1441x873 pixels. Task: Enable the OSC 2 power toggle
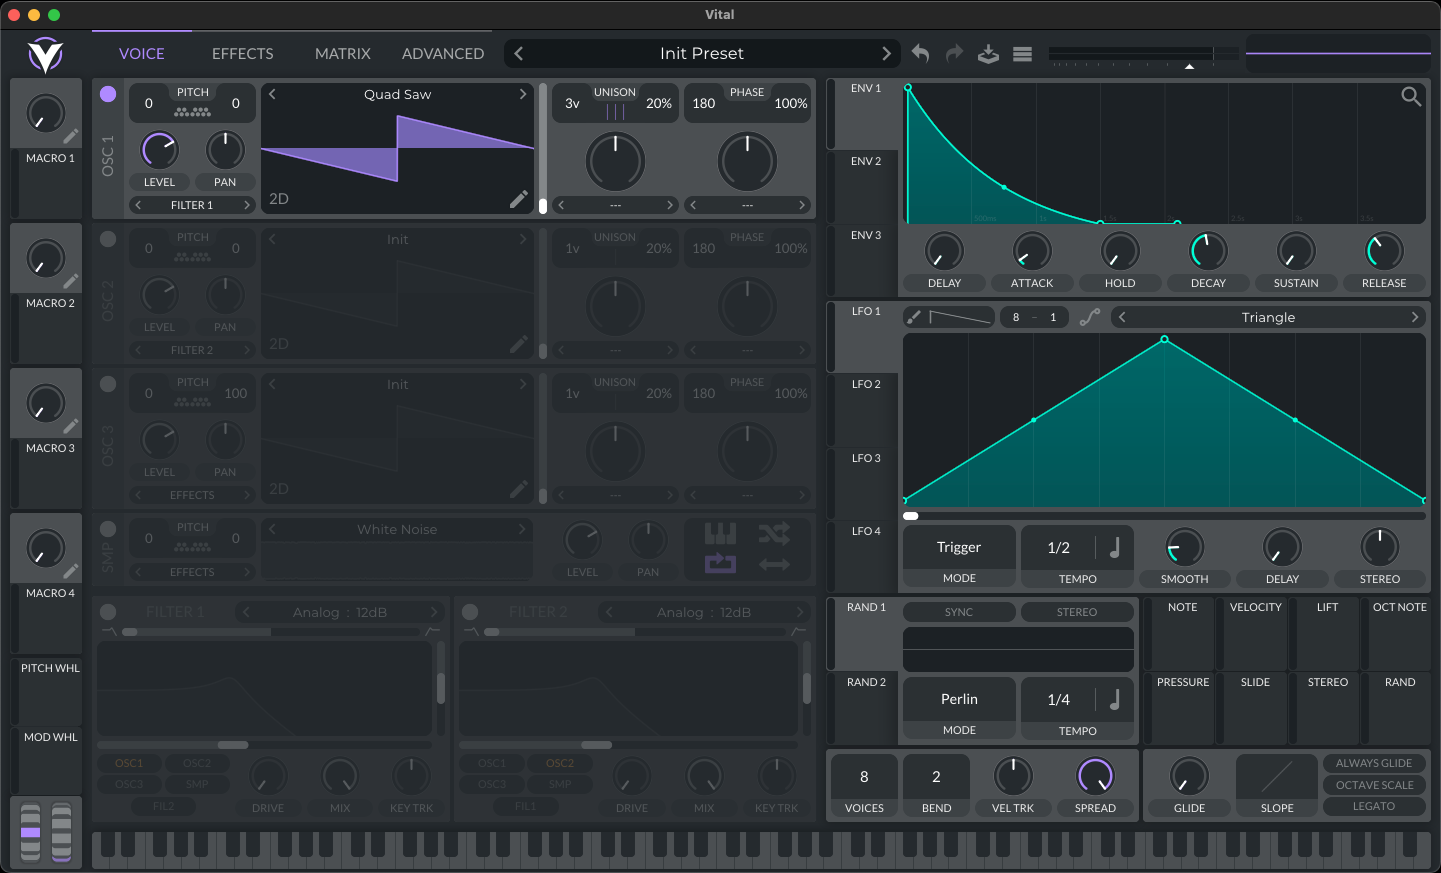(108, 239)
